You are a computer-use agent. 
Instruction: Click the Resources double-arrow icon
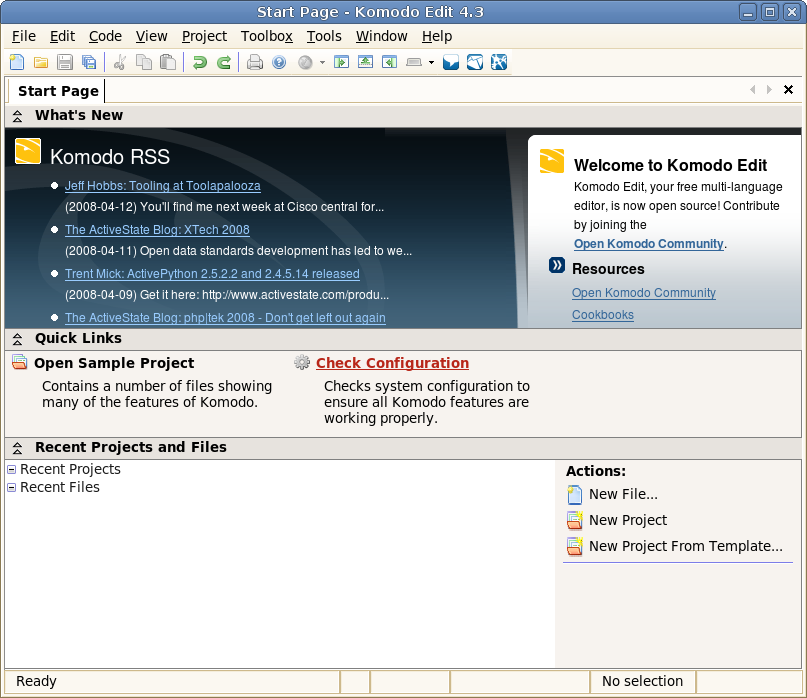click(556, 265)
